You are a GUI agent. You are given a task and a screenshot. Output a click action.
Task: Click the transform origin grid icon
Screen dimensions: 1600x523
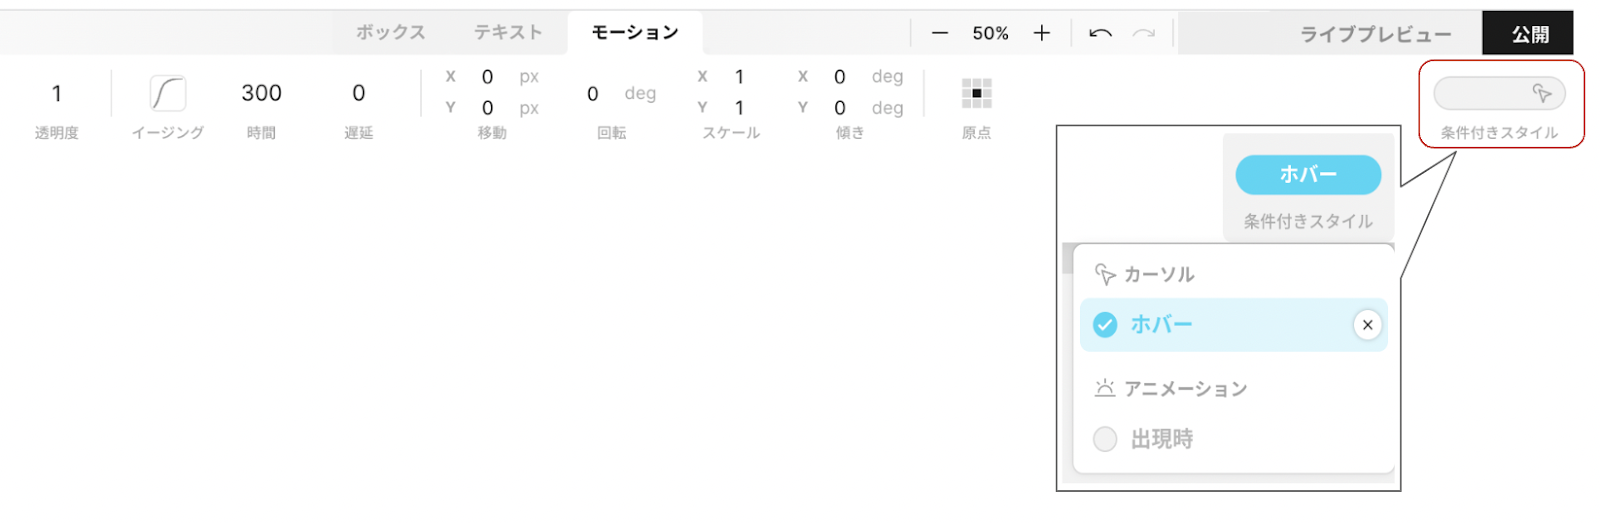click(x=977, y=93)
